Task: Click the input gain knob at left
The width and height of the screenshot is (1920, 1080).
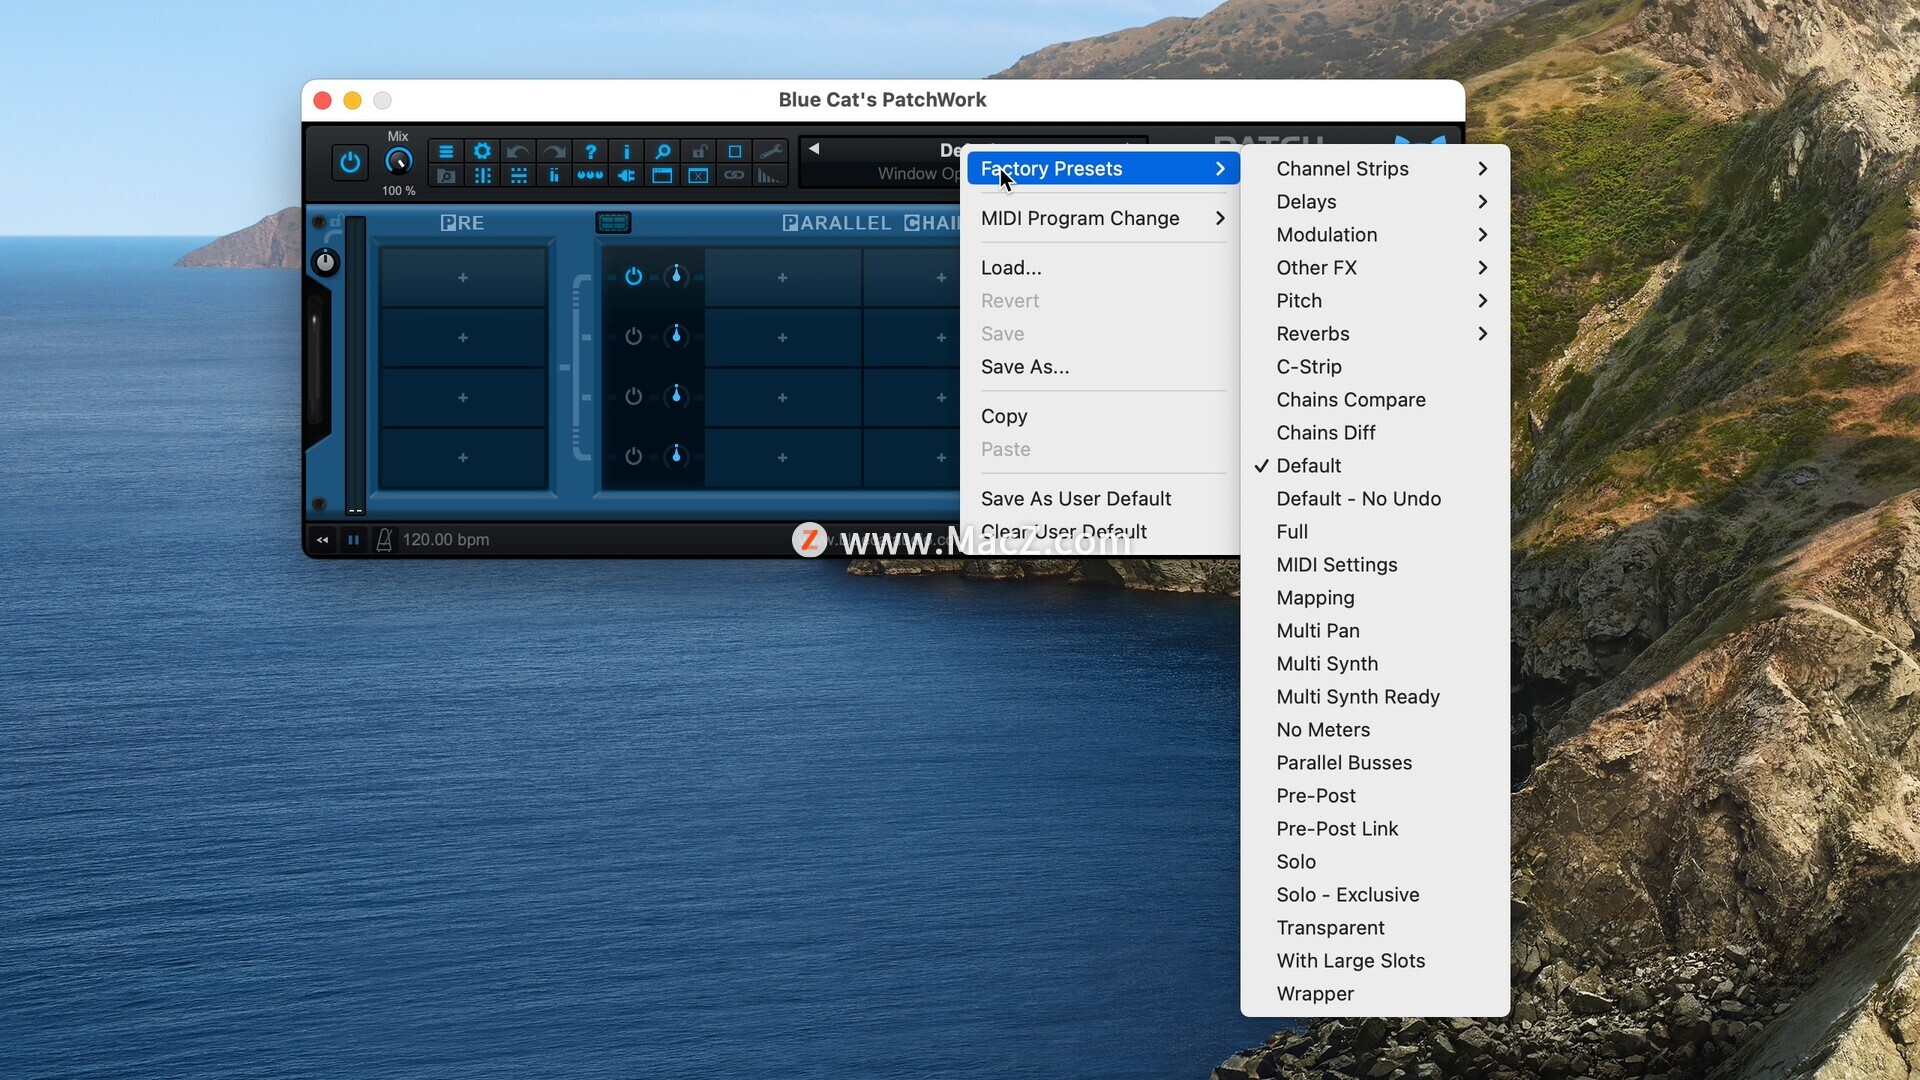Action: point(325,262)
